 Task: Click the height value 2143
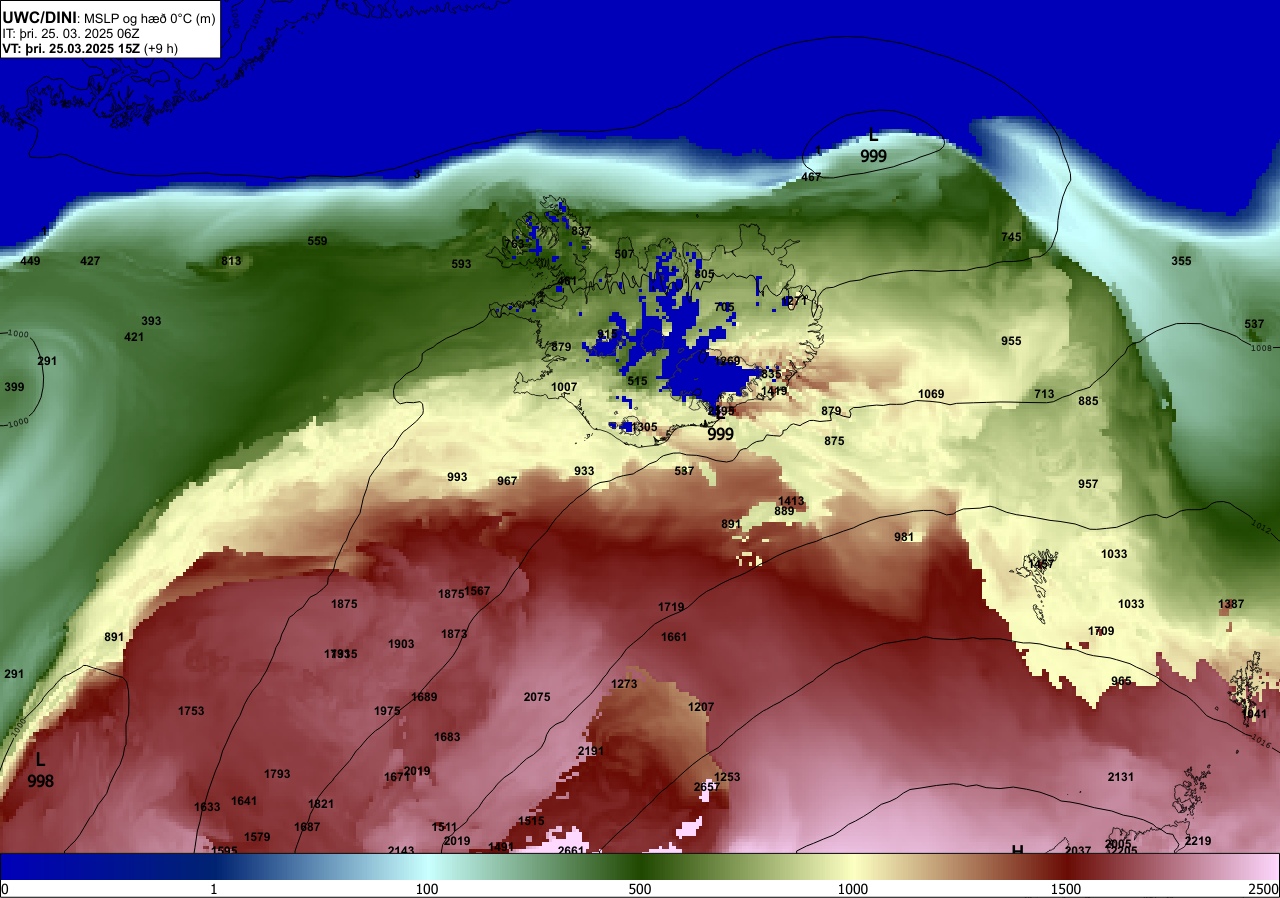tap(401, 851)
